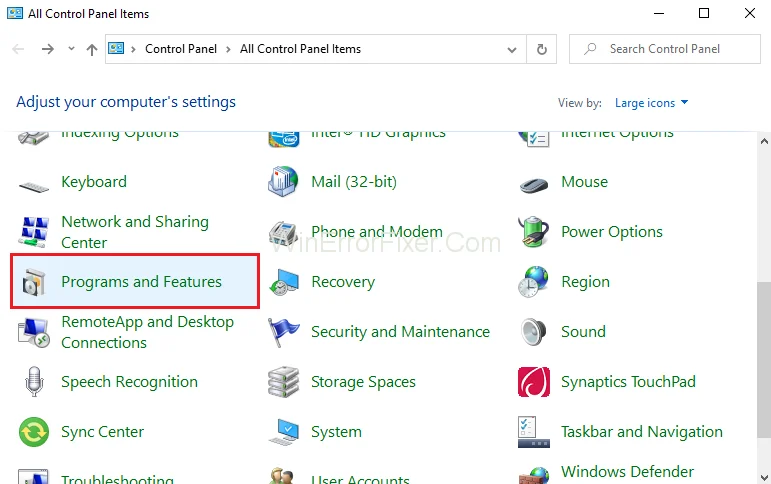The height and width of the screenshot is (484, 771).
Task: Open the Mail (32-bit) icon
Action: [x=284, y=182]
